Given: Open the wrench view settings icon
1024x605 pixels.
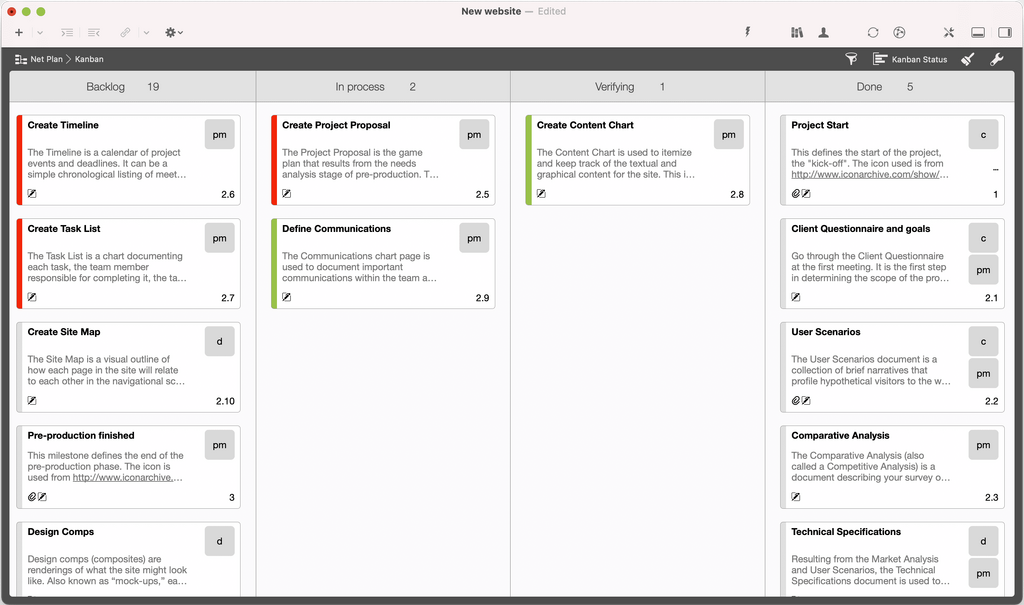Looking at the screenshot, I should click(x=996, y=59).
